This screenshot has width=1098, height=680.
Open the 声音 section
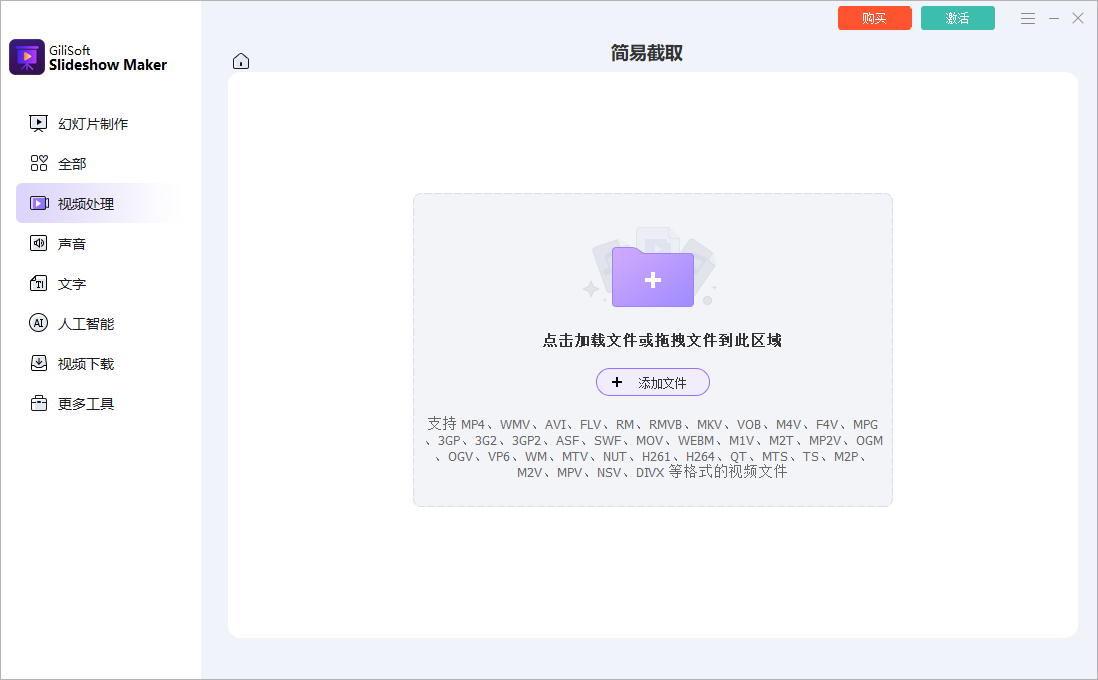[72, 244]
